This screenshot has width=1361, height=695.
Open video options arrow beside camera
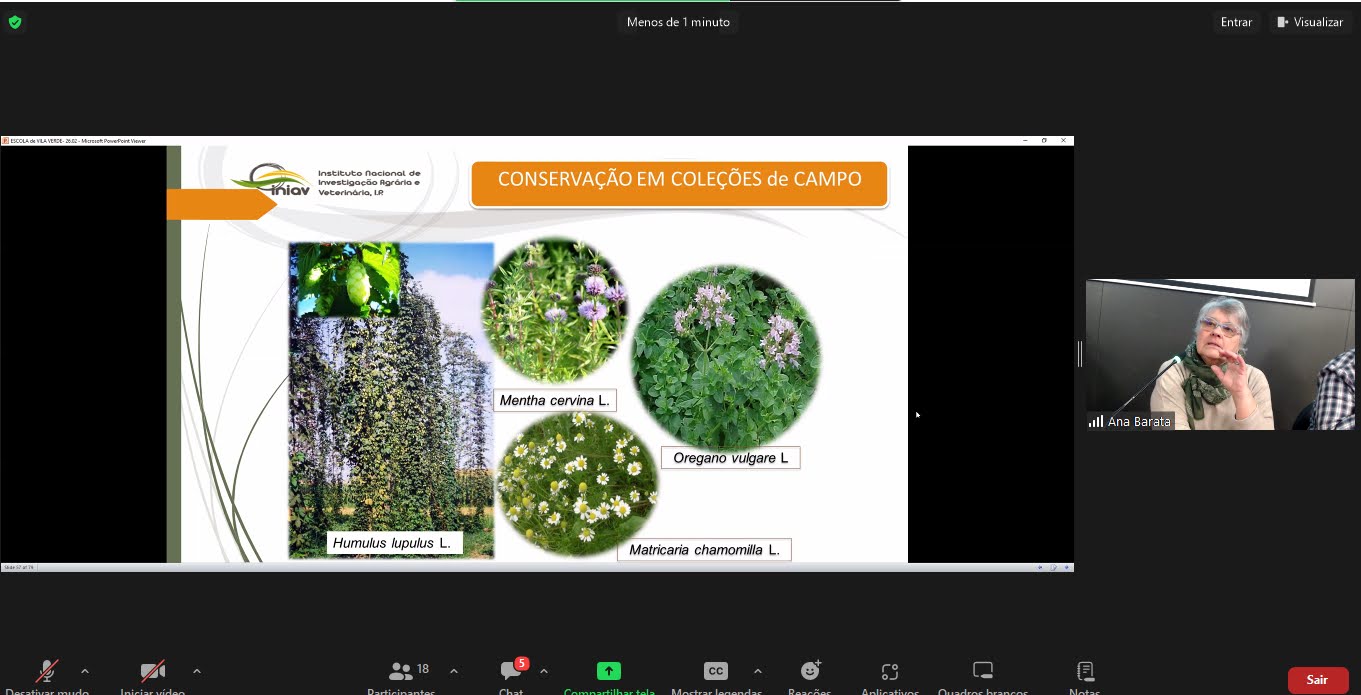(196, 671)
